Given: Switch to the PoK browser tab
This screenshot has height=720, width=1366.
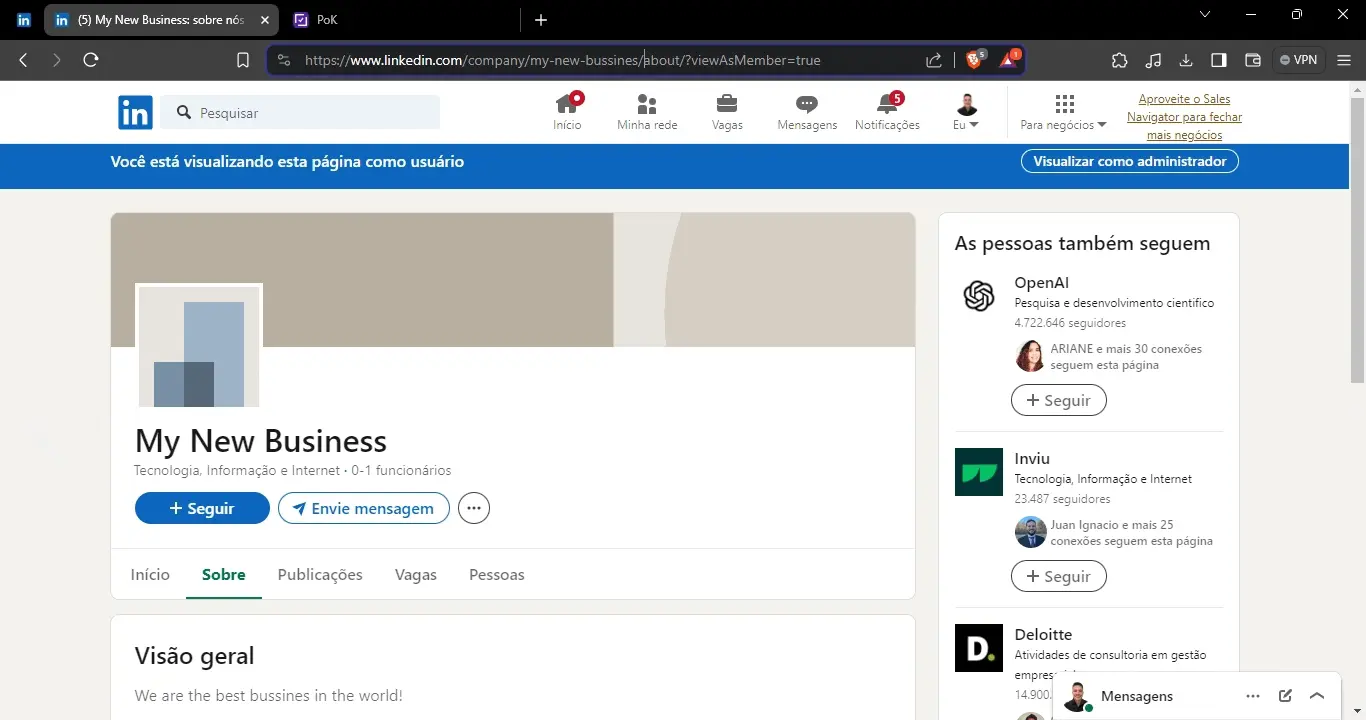Looking at the screenshot, I should pos(400,19).
